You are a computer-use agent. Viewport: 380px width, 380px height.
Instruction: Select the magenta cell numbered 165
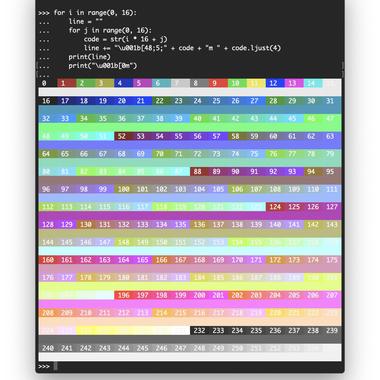point(143,260)
